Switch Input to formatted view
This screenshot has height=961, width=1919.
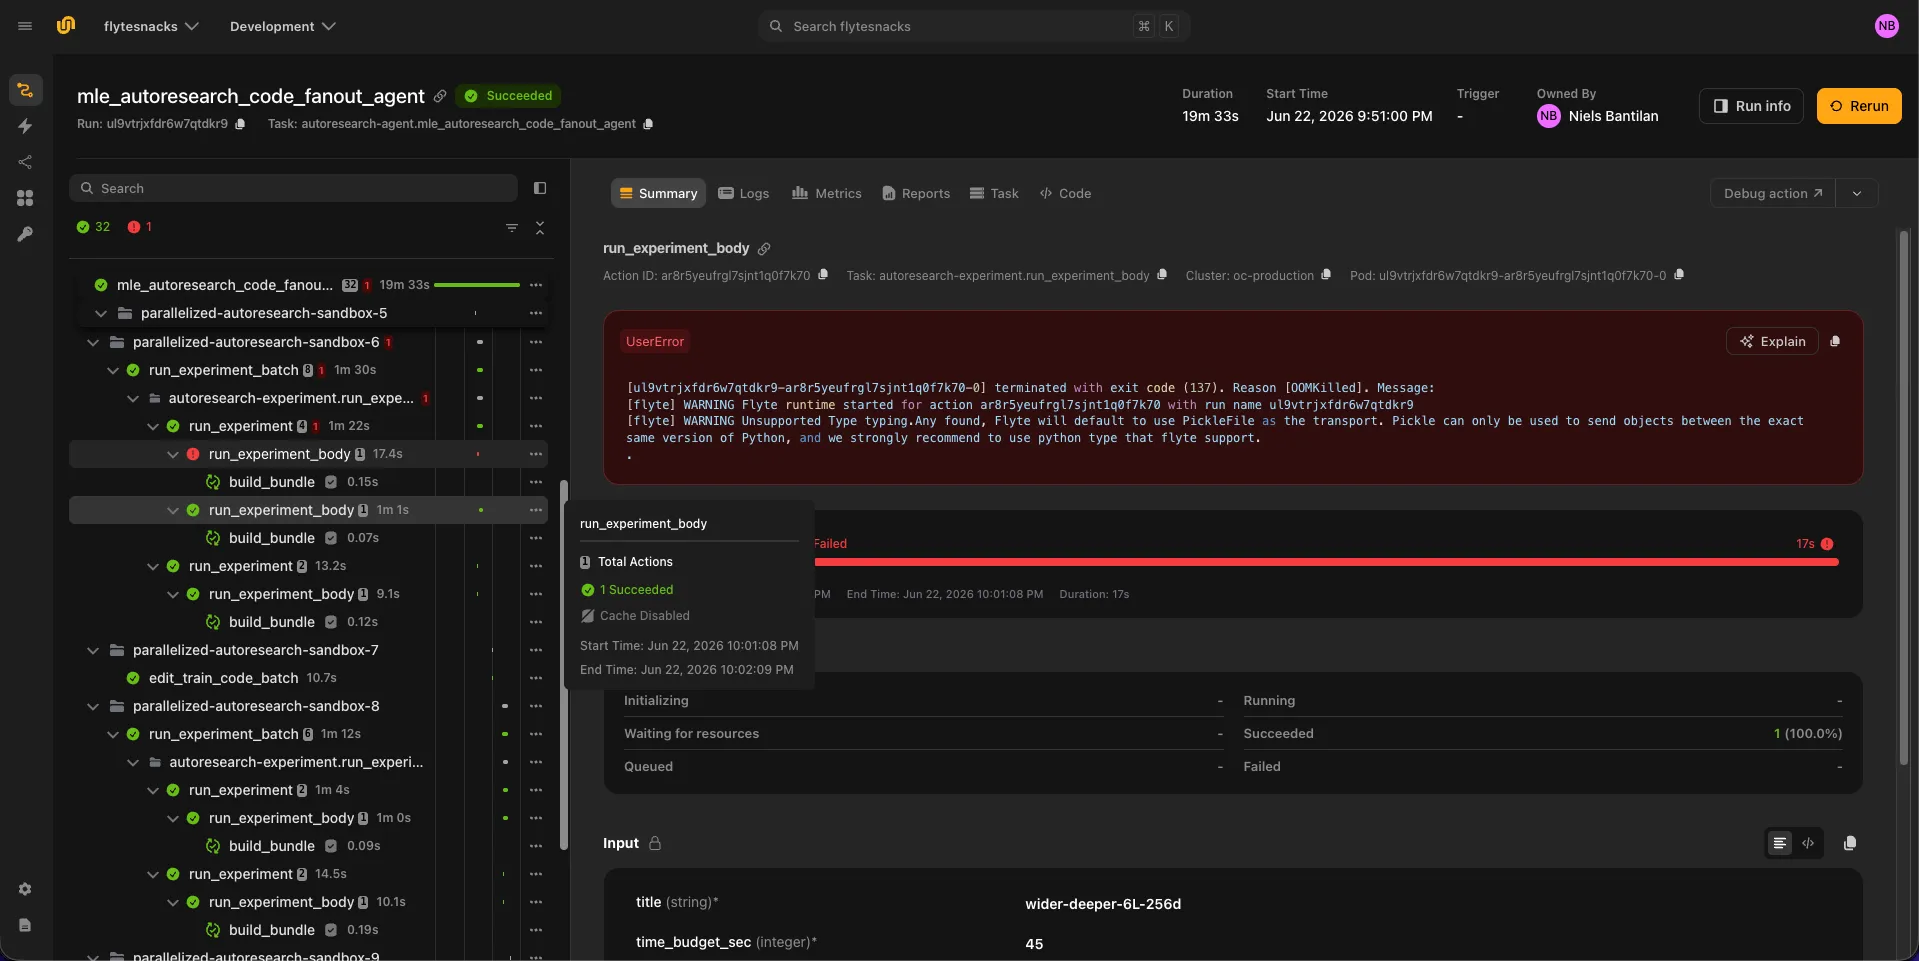click(1780, 843)
